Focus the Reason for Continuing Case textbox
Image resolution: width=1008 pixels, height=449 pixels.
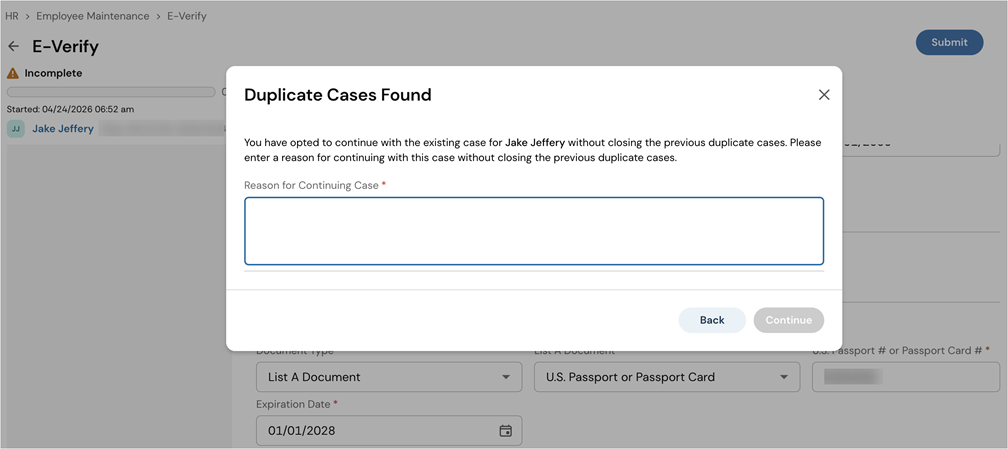534,231
